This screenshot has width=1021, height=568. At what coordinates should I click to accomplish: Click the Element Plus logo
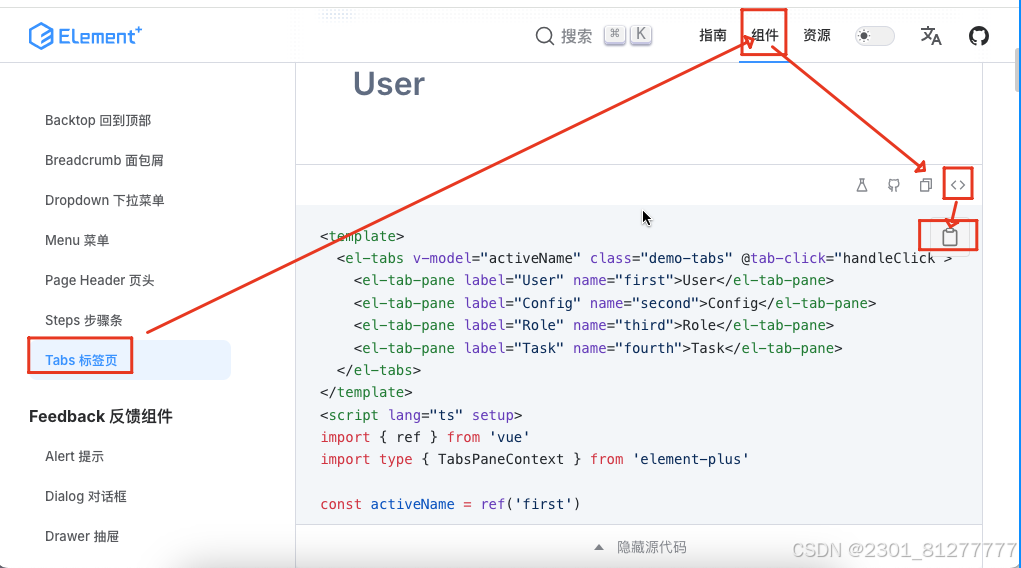click(x=85, y=36)
